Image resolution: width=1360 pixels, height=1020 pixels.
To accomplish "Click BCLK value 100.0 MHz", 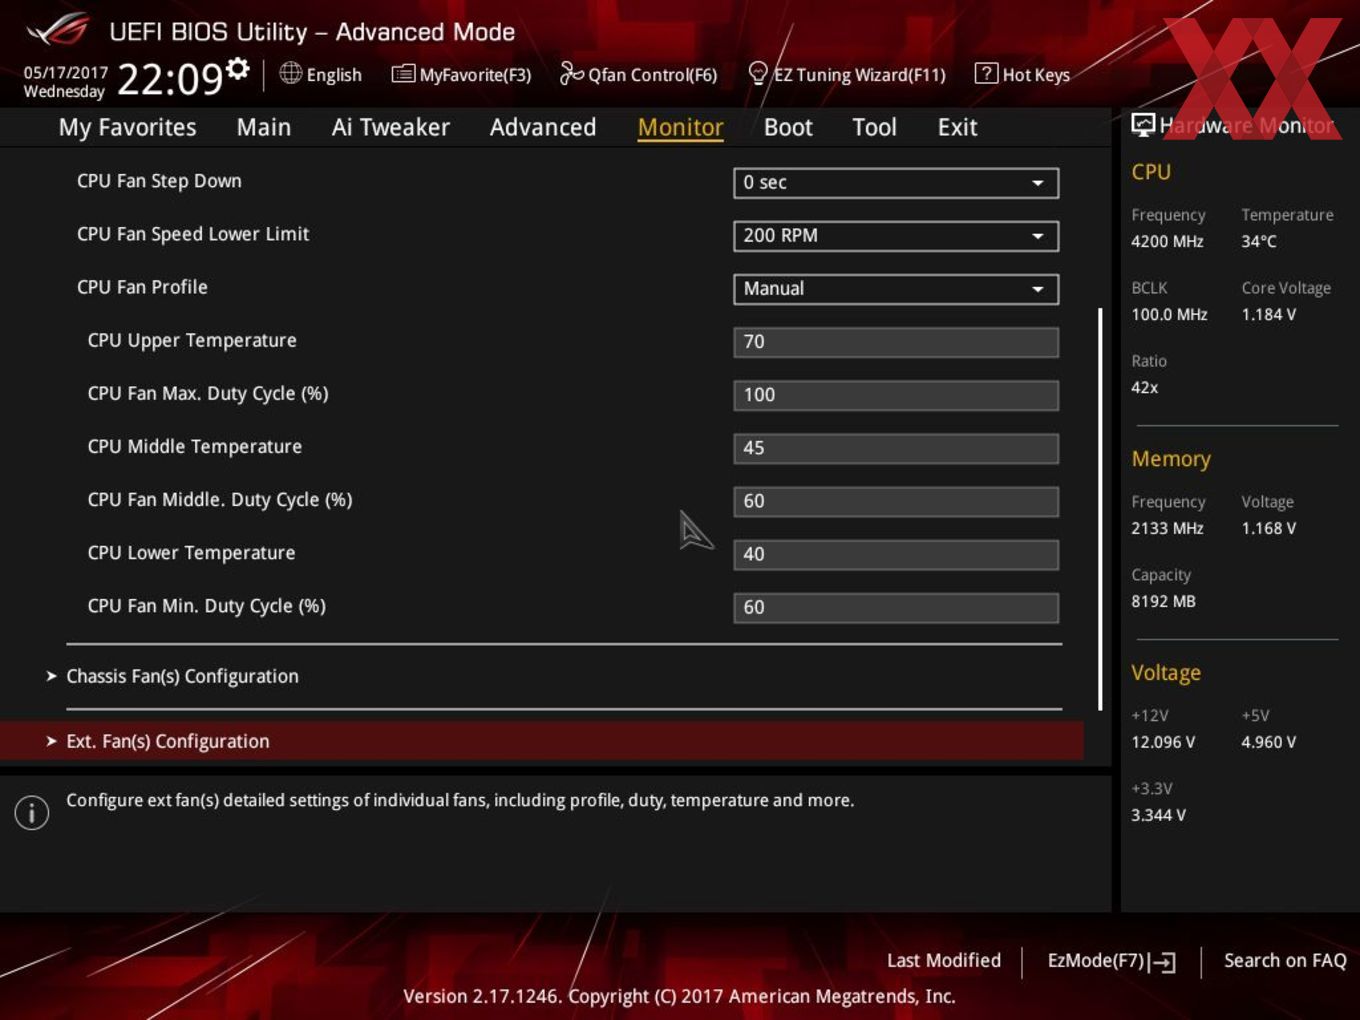I will [1169, 314].
